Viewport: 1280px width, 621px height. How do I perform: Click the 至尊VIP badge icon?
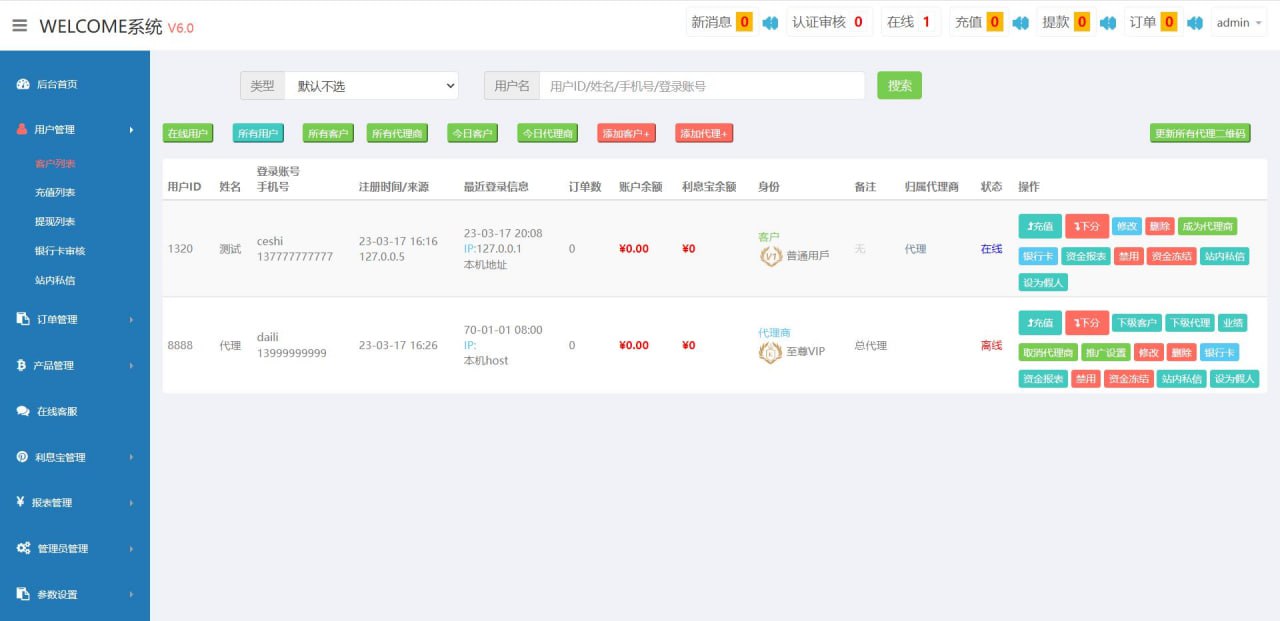pyautogui.click(x=769, y=352)
